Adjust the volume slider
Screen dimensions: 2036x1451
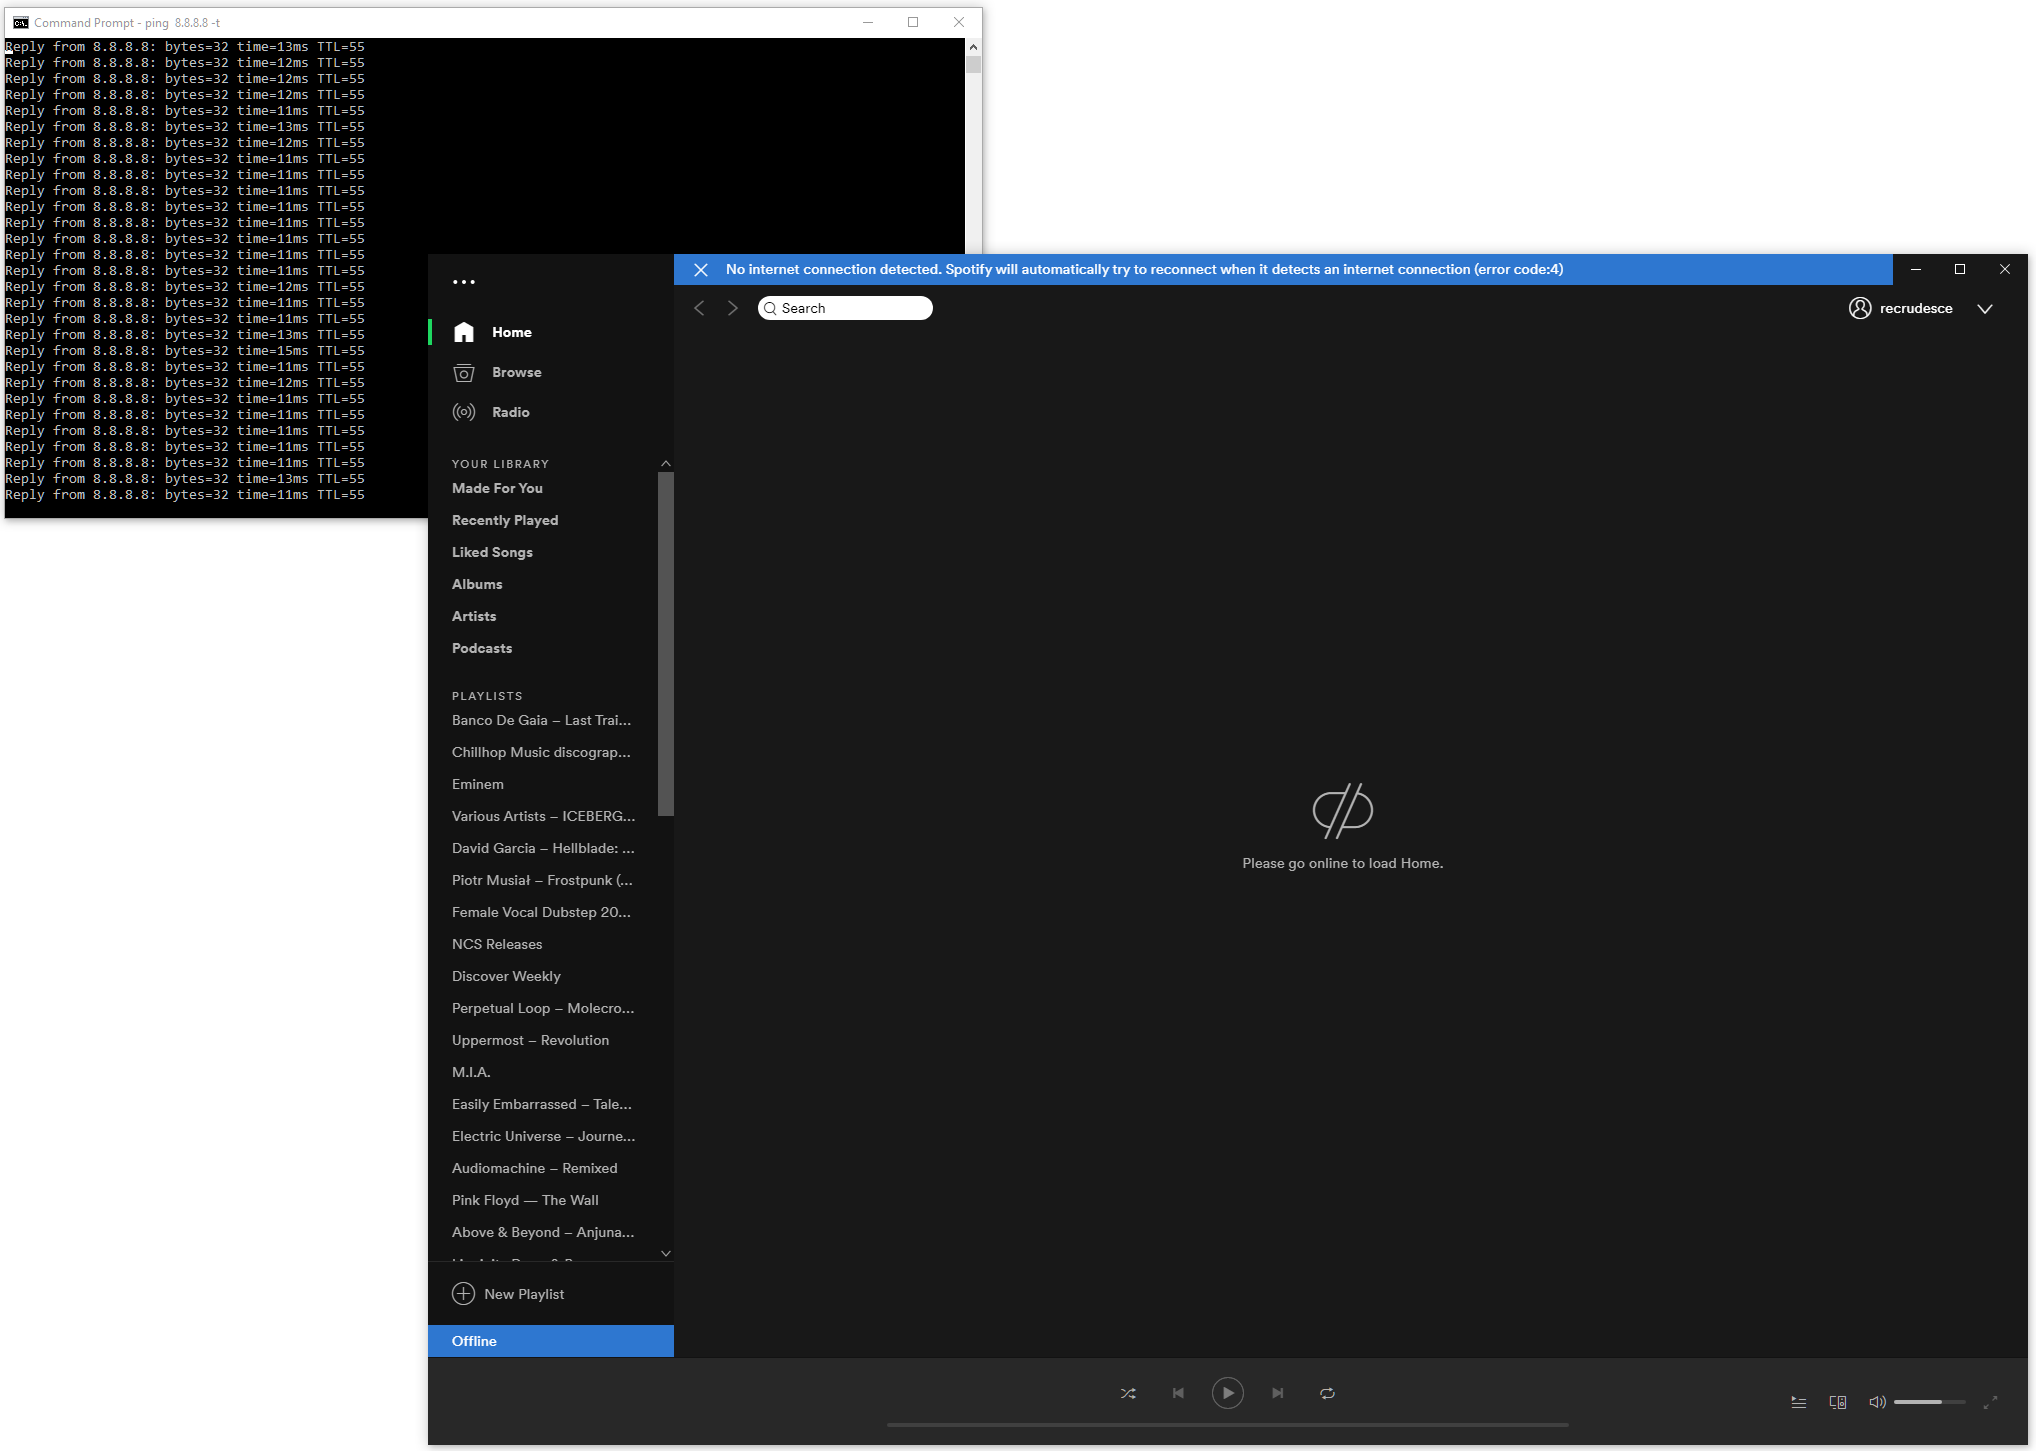(x=1929, y=1402)
